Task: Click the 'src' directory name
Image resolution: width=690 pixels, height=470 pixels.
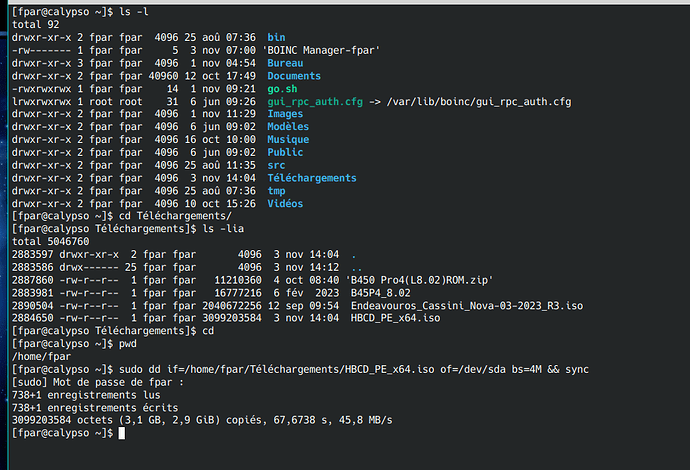Action: [276, 165]
